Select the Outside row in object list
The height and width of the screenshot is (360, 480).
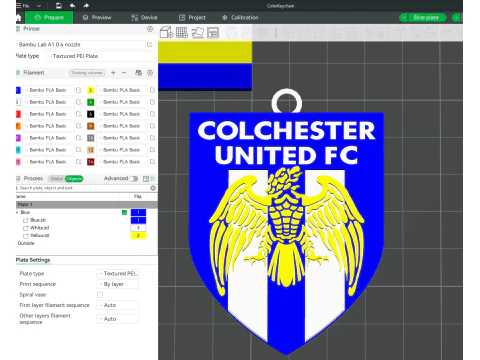pos(26,243)
